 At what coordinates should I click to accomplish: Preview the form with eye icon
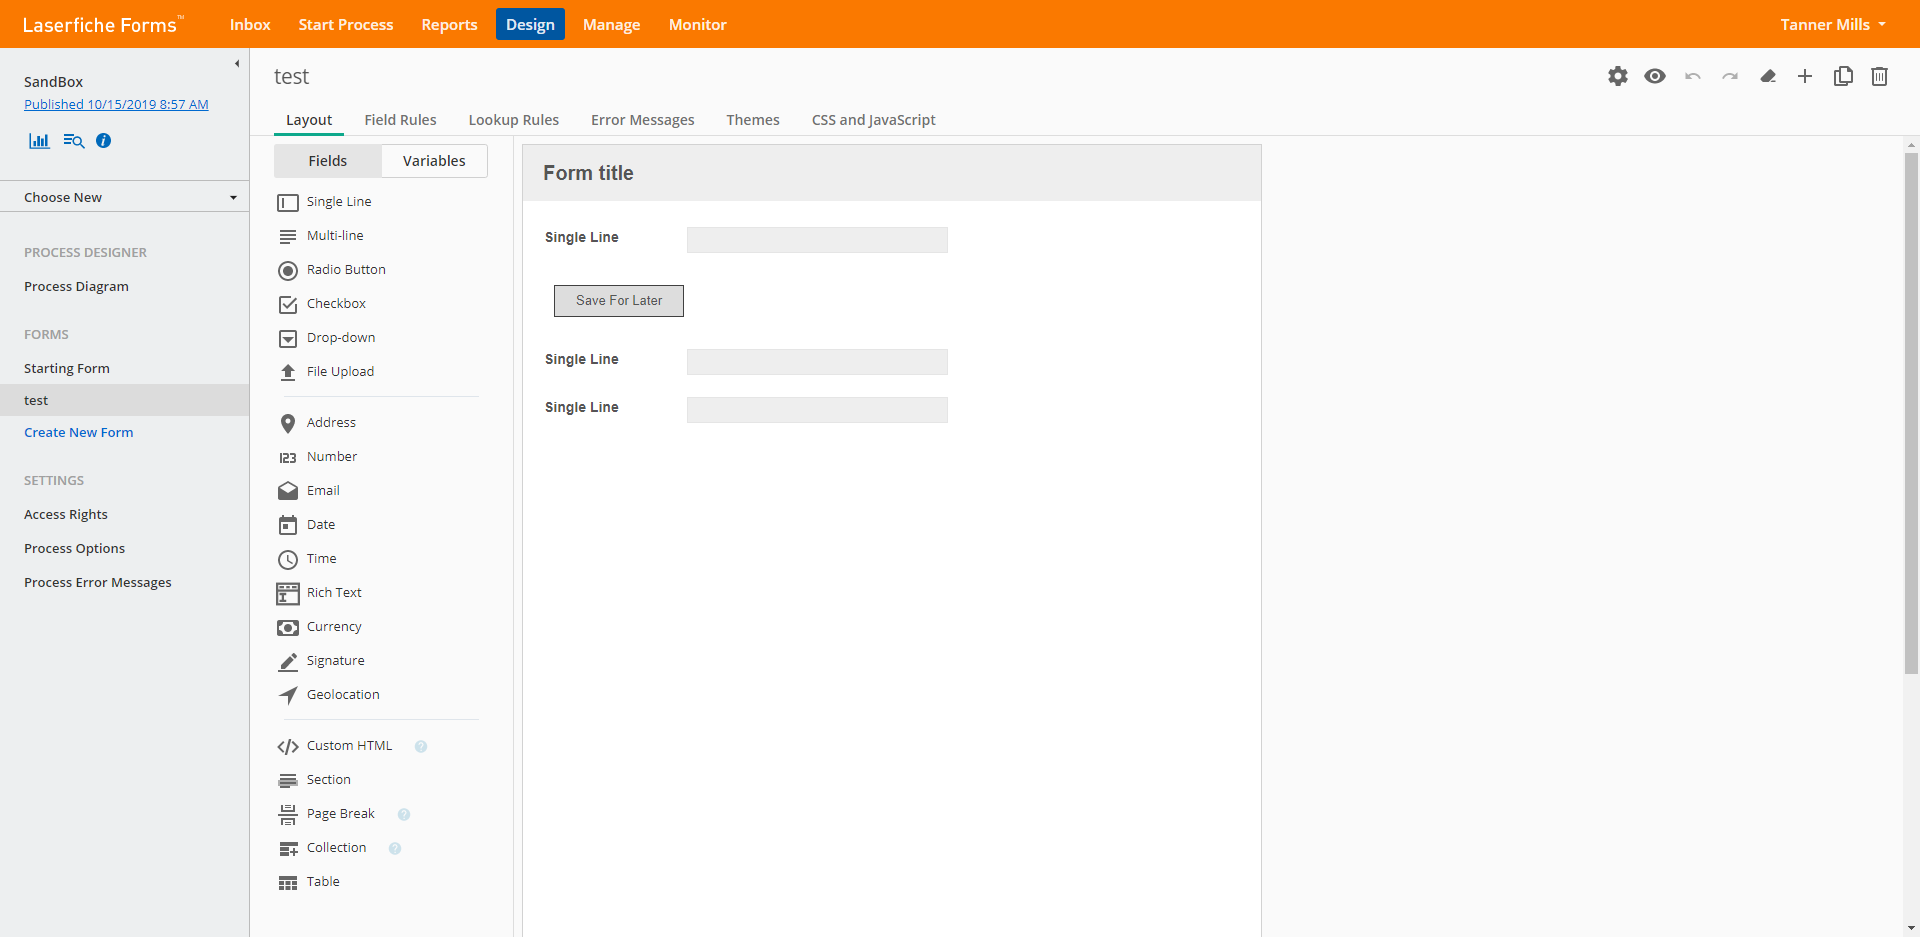(x=1655, y=76)
